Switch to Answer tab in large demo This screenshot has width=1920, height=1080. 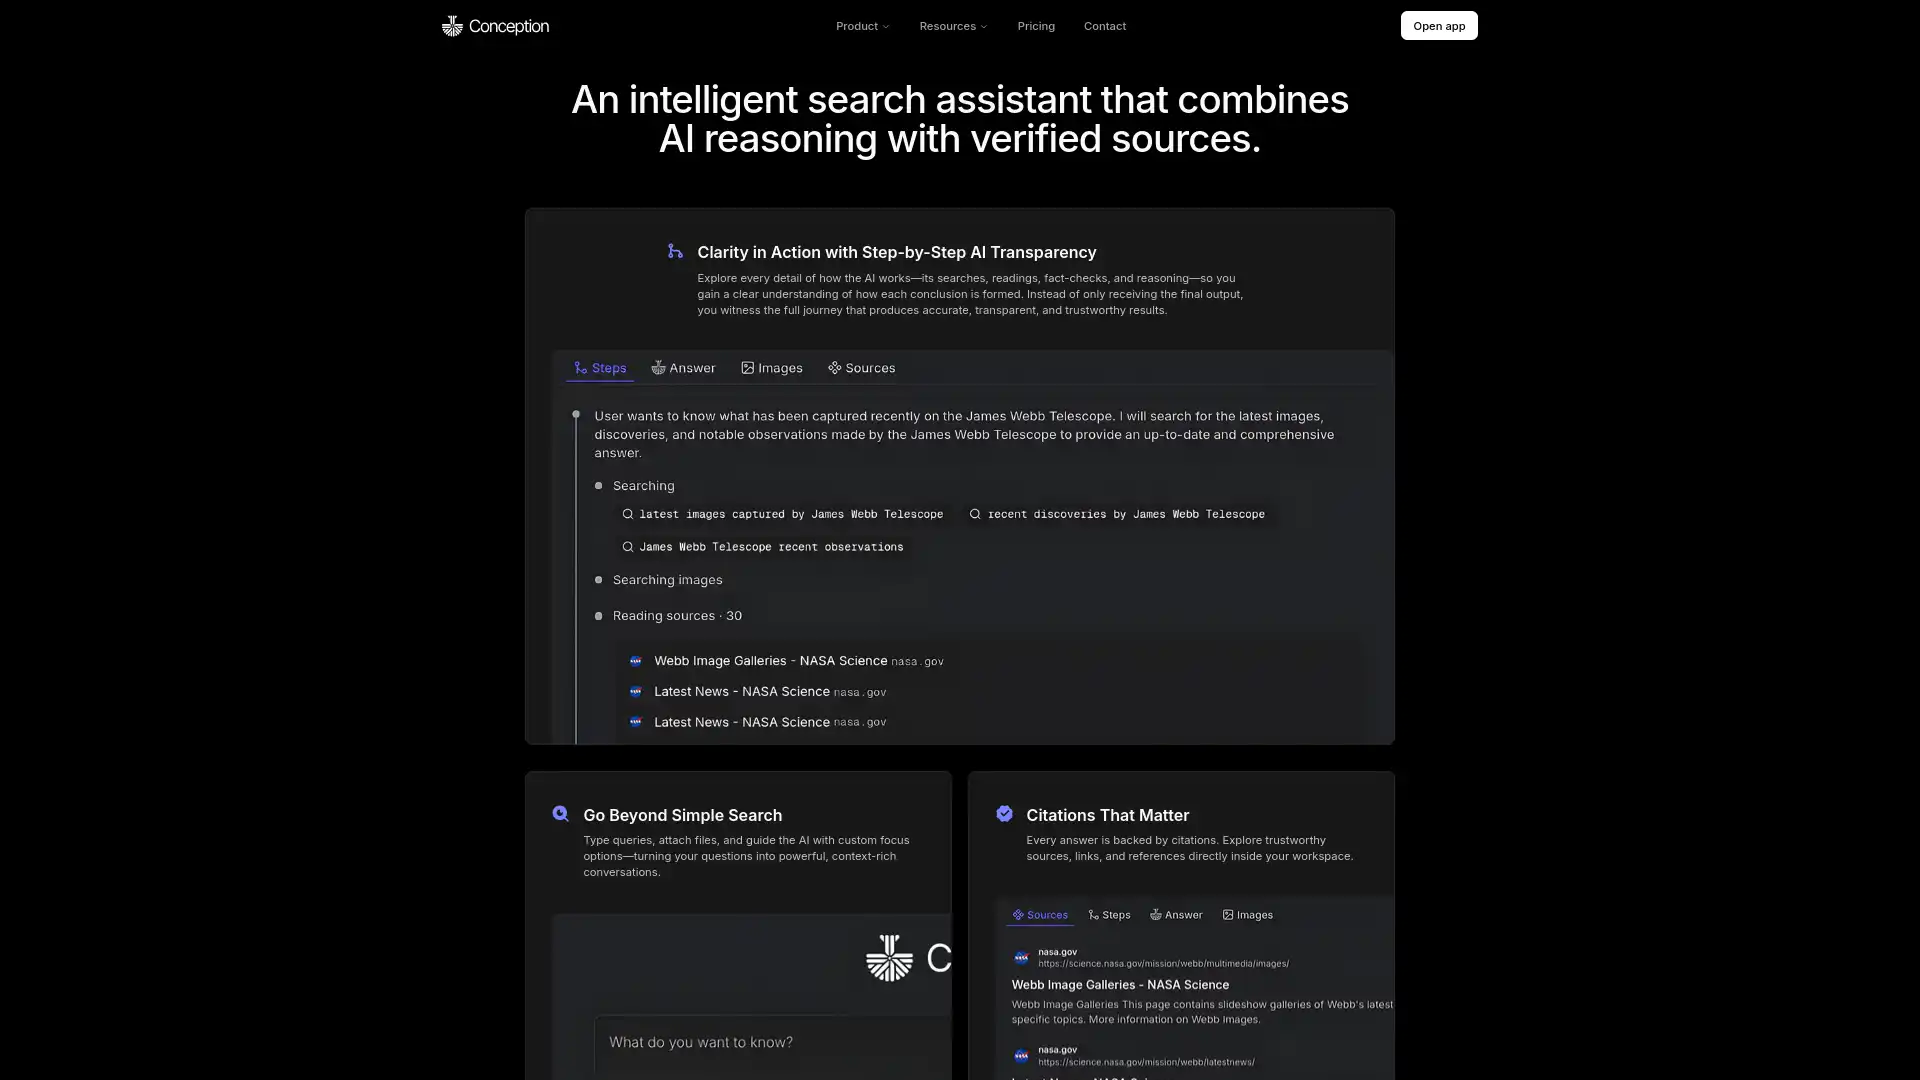pos(684,368)
